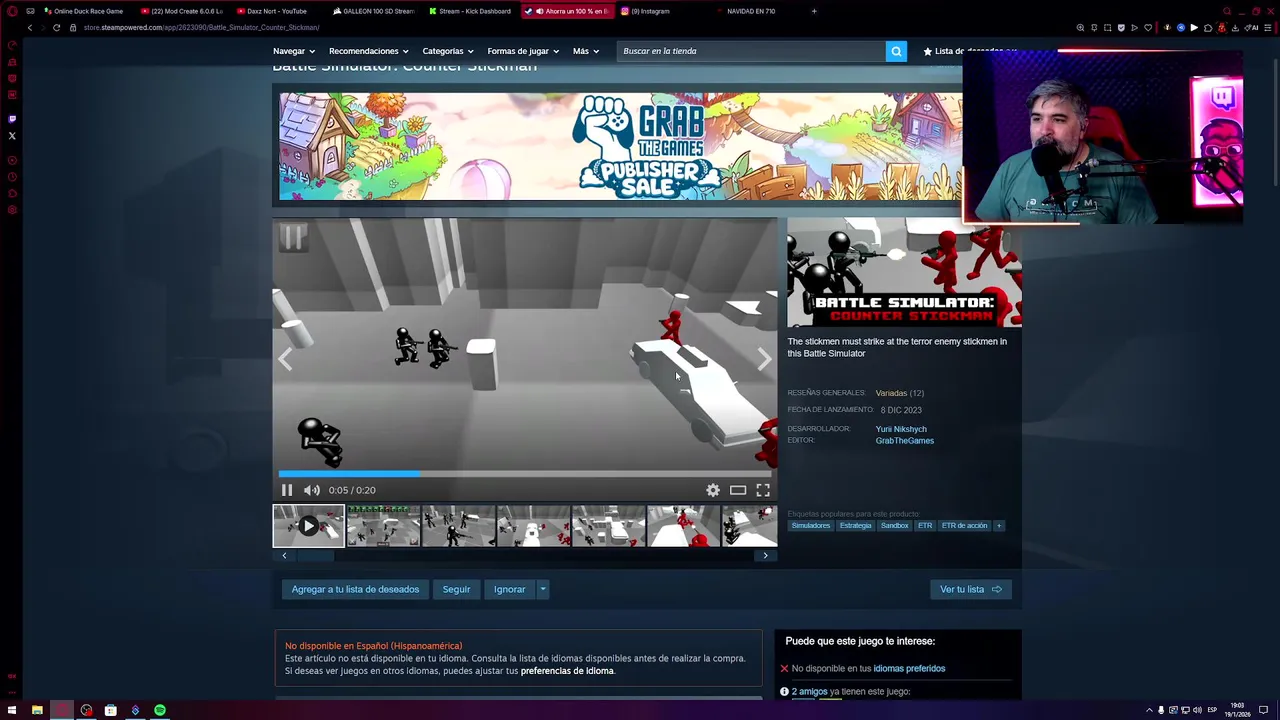Go to the previous media with the left arrow
Image resolution: width=1280 pixels, height=720 pixels.
[285, 359]
